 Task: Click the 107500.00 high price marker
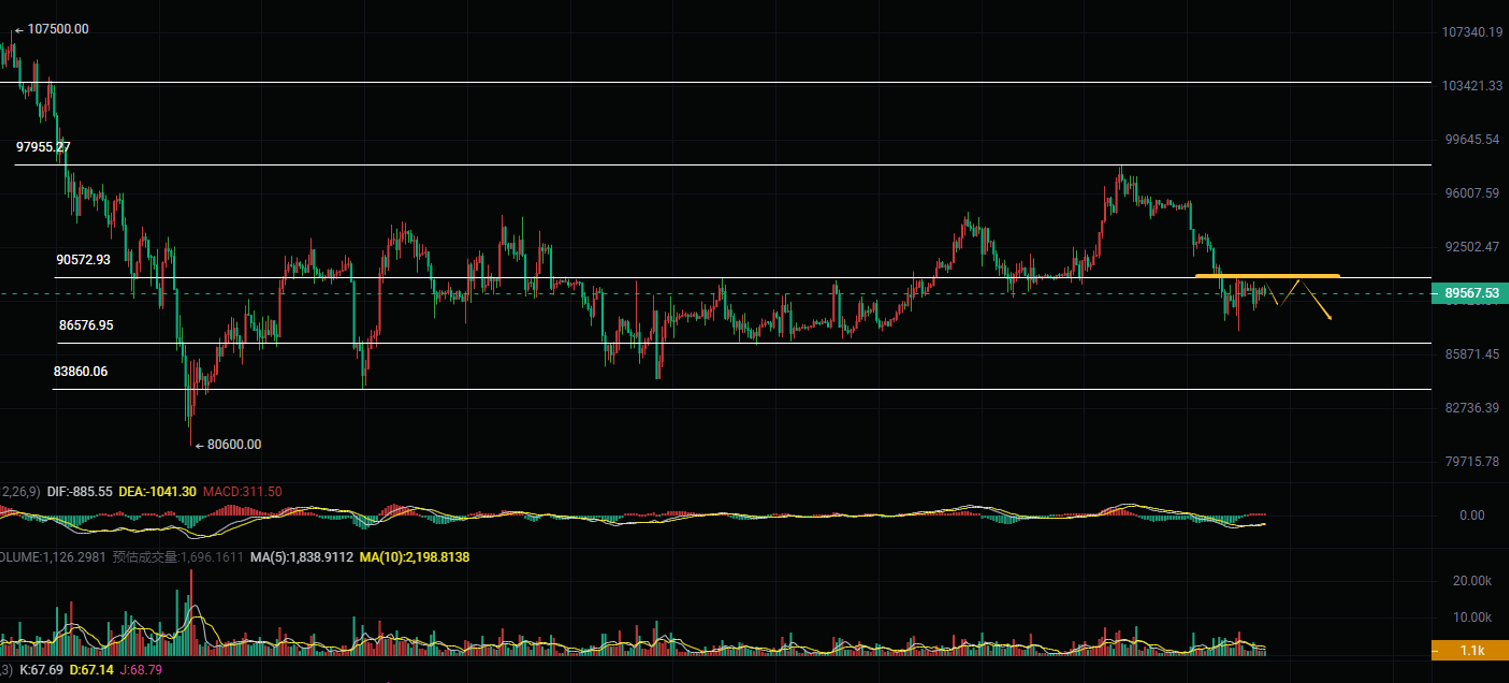(x=57, y=29)
